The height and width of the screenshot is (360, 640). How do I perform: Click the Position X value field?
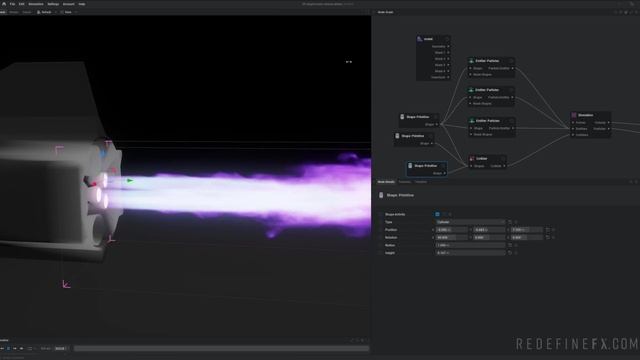451,230
